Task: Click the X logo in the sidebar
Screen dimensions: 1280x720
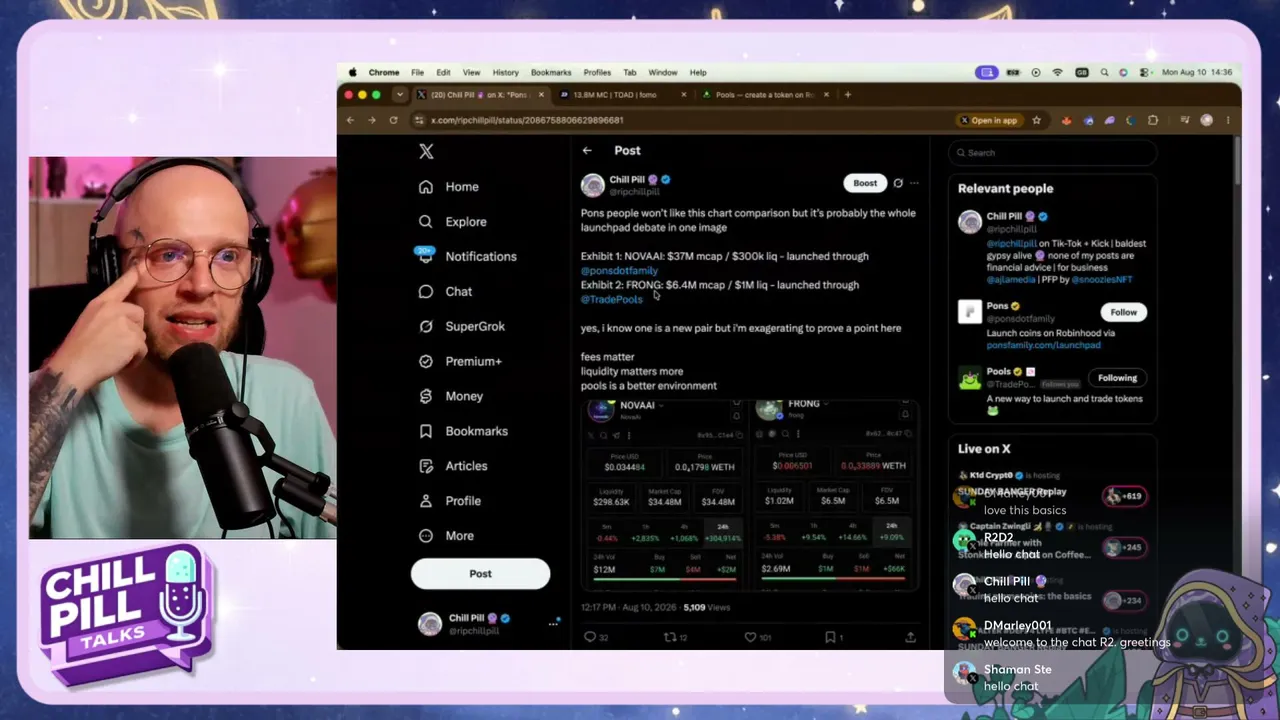Action: coord(426,151)
